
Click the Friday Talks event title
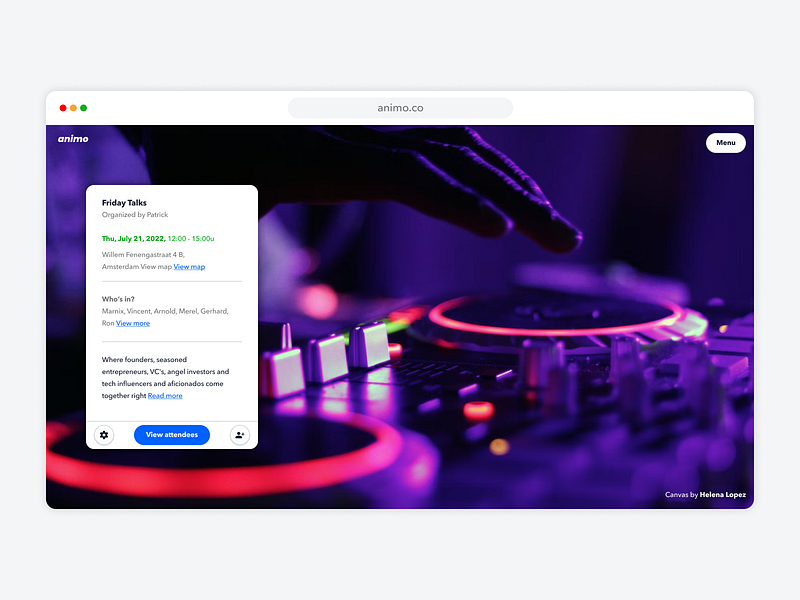click(124, 203)
